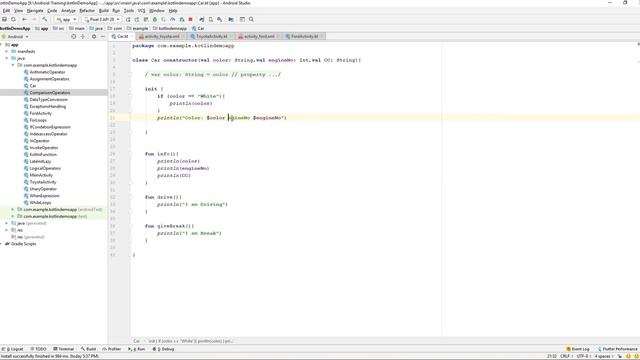This screenshot has height=360, width=640.
Task: Open the Edit menu
Action: tap(6, 11)
